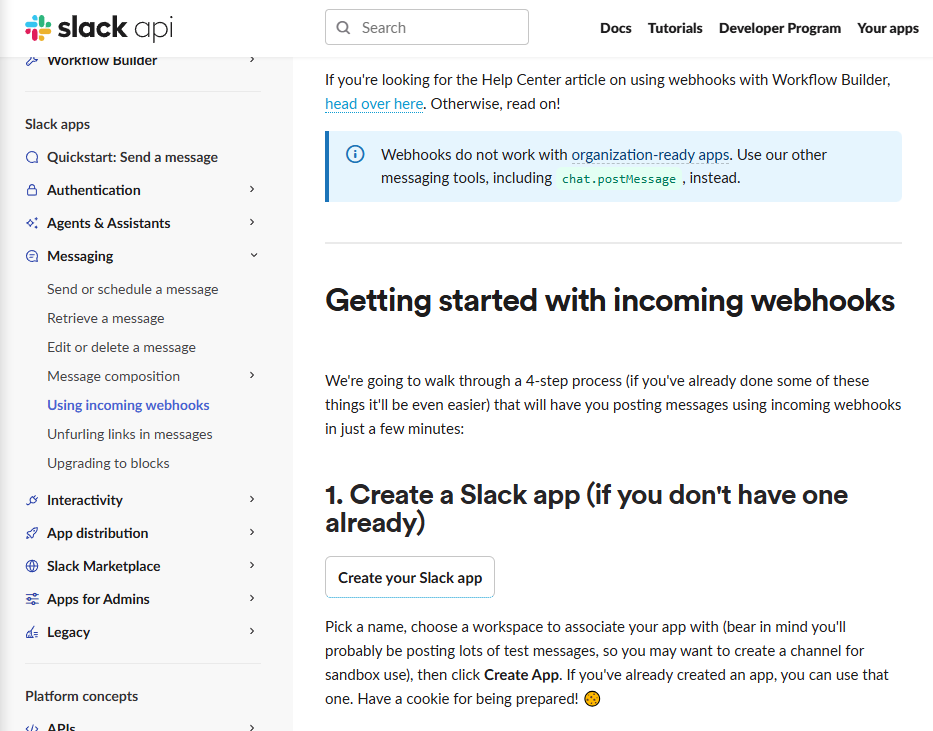Open Send or schedule a message
Image resolution: width=933 pixels, height=731 pixels.
133,289
